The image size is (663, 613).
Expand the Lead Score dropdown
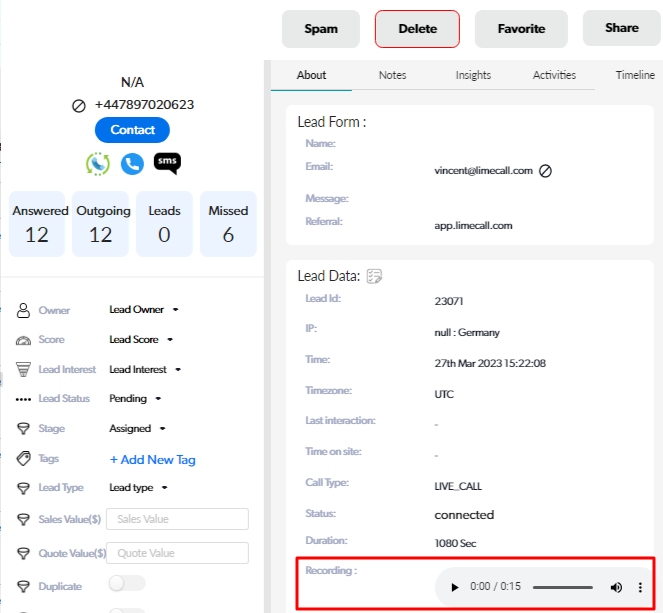coord(141,340)
